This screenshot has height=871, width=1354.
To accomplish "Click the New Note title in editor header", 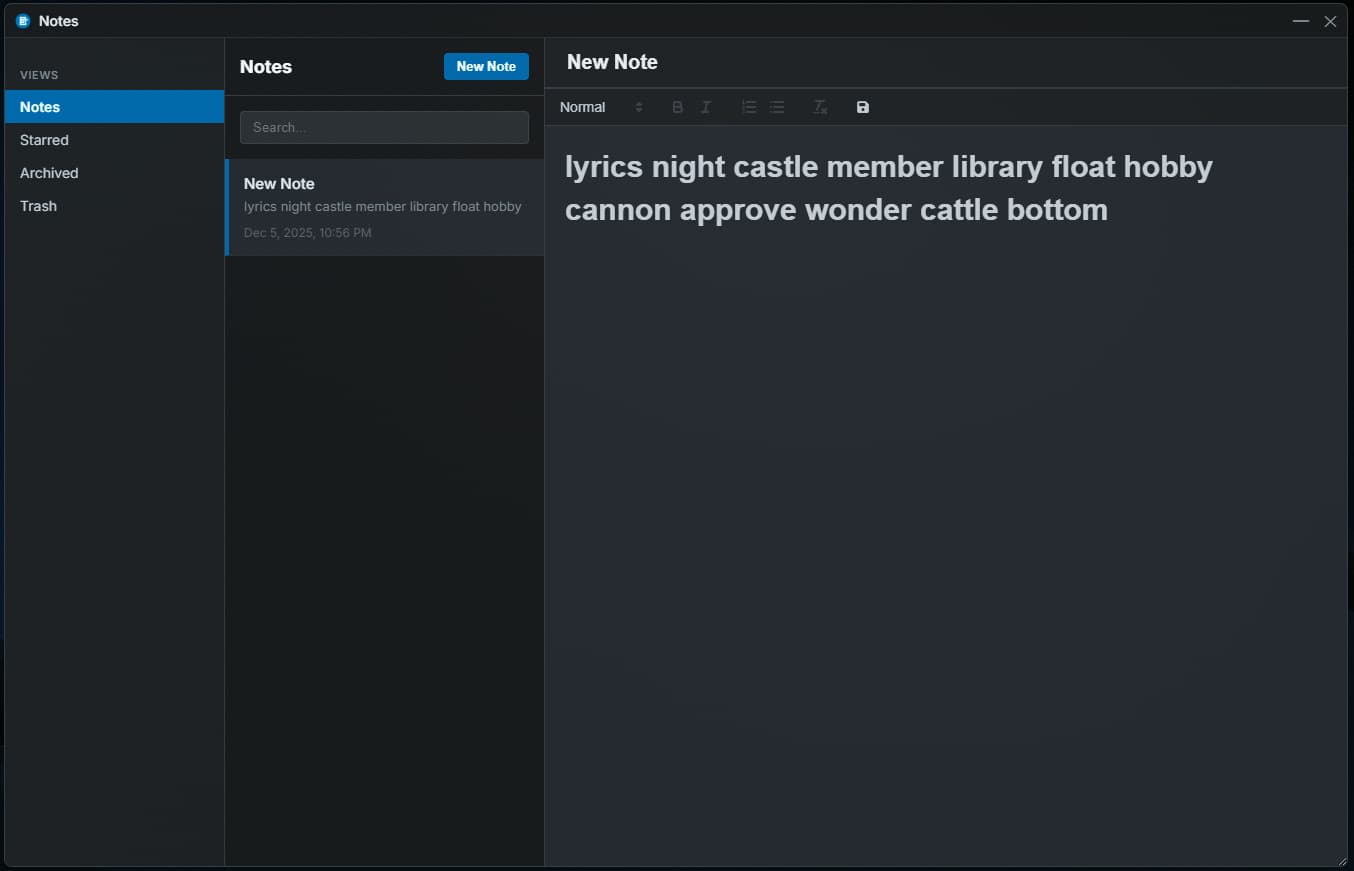I will tap(612, 62).
